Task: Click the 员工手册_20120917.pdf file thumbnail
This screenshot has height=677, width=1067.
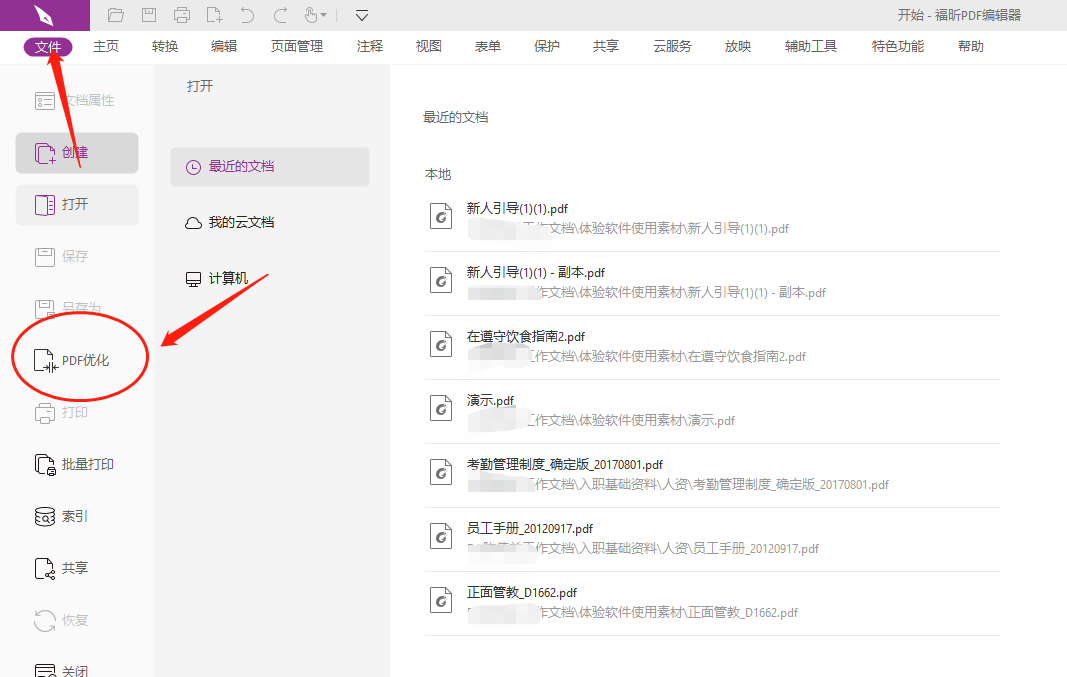Action: (x=441, y=535)
